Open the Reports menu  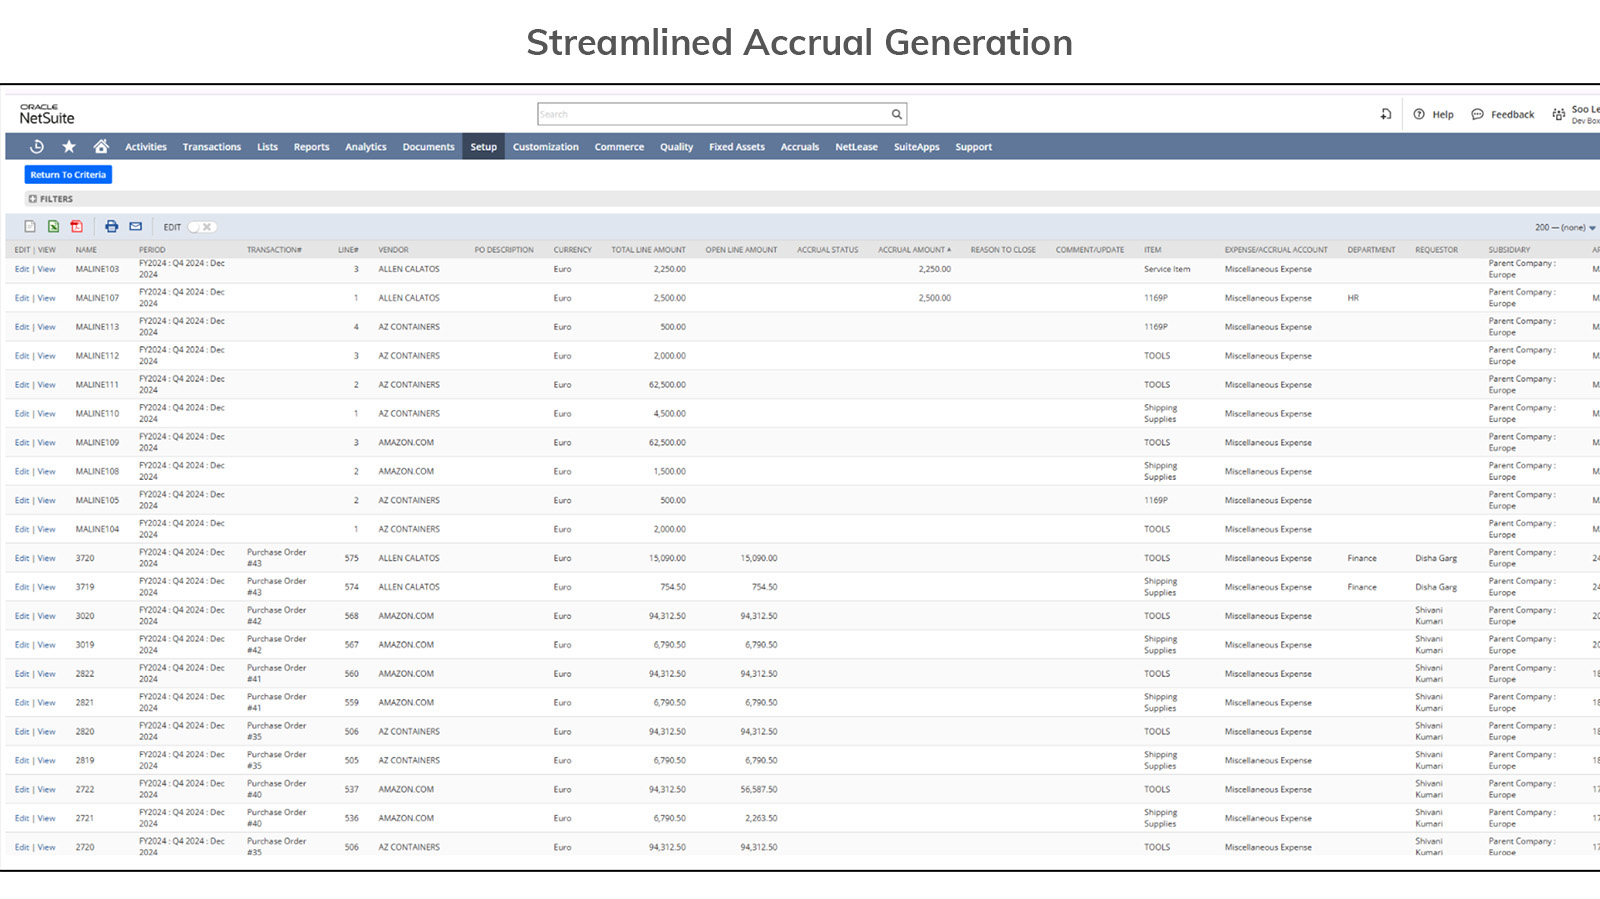click(x=311, y=147)
